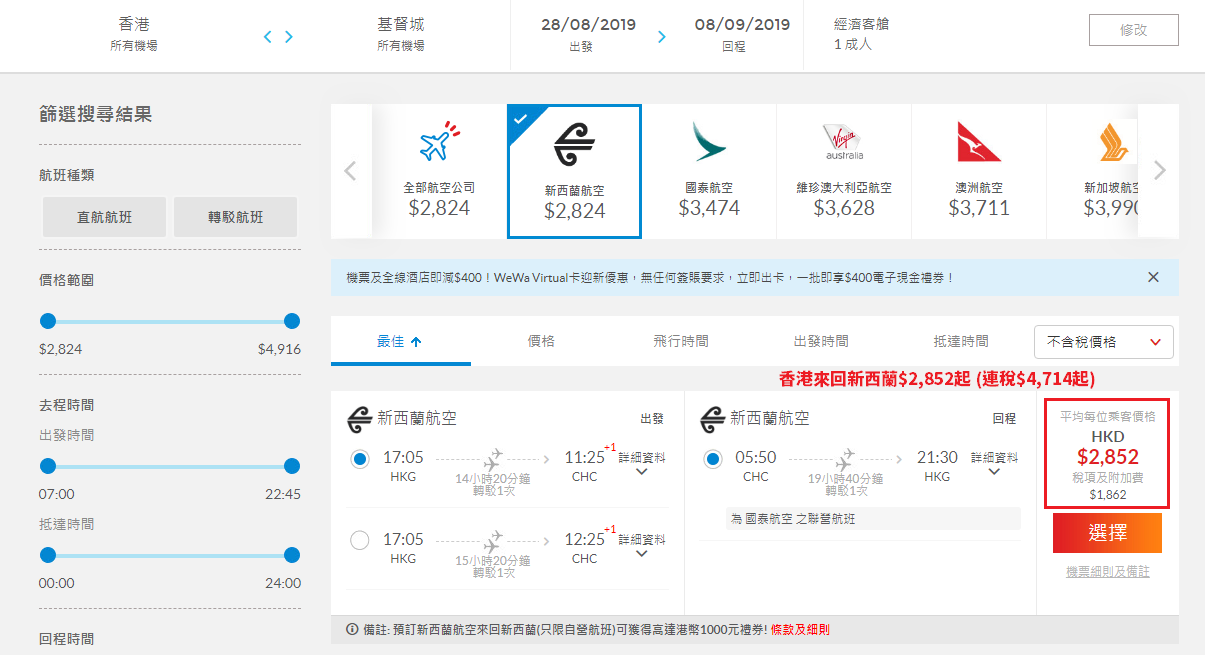Screen dimensions: 1205x655
Task: Click the Cathay codeshare note (為 國泰航空 之聯營航班)
Action: point(874,519)
